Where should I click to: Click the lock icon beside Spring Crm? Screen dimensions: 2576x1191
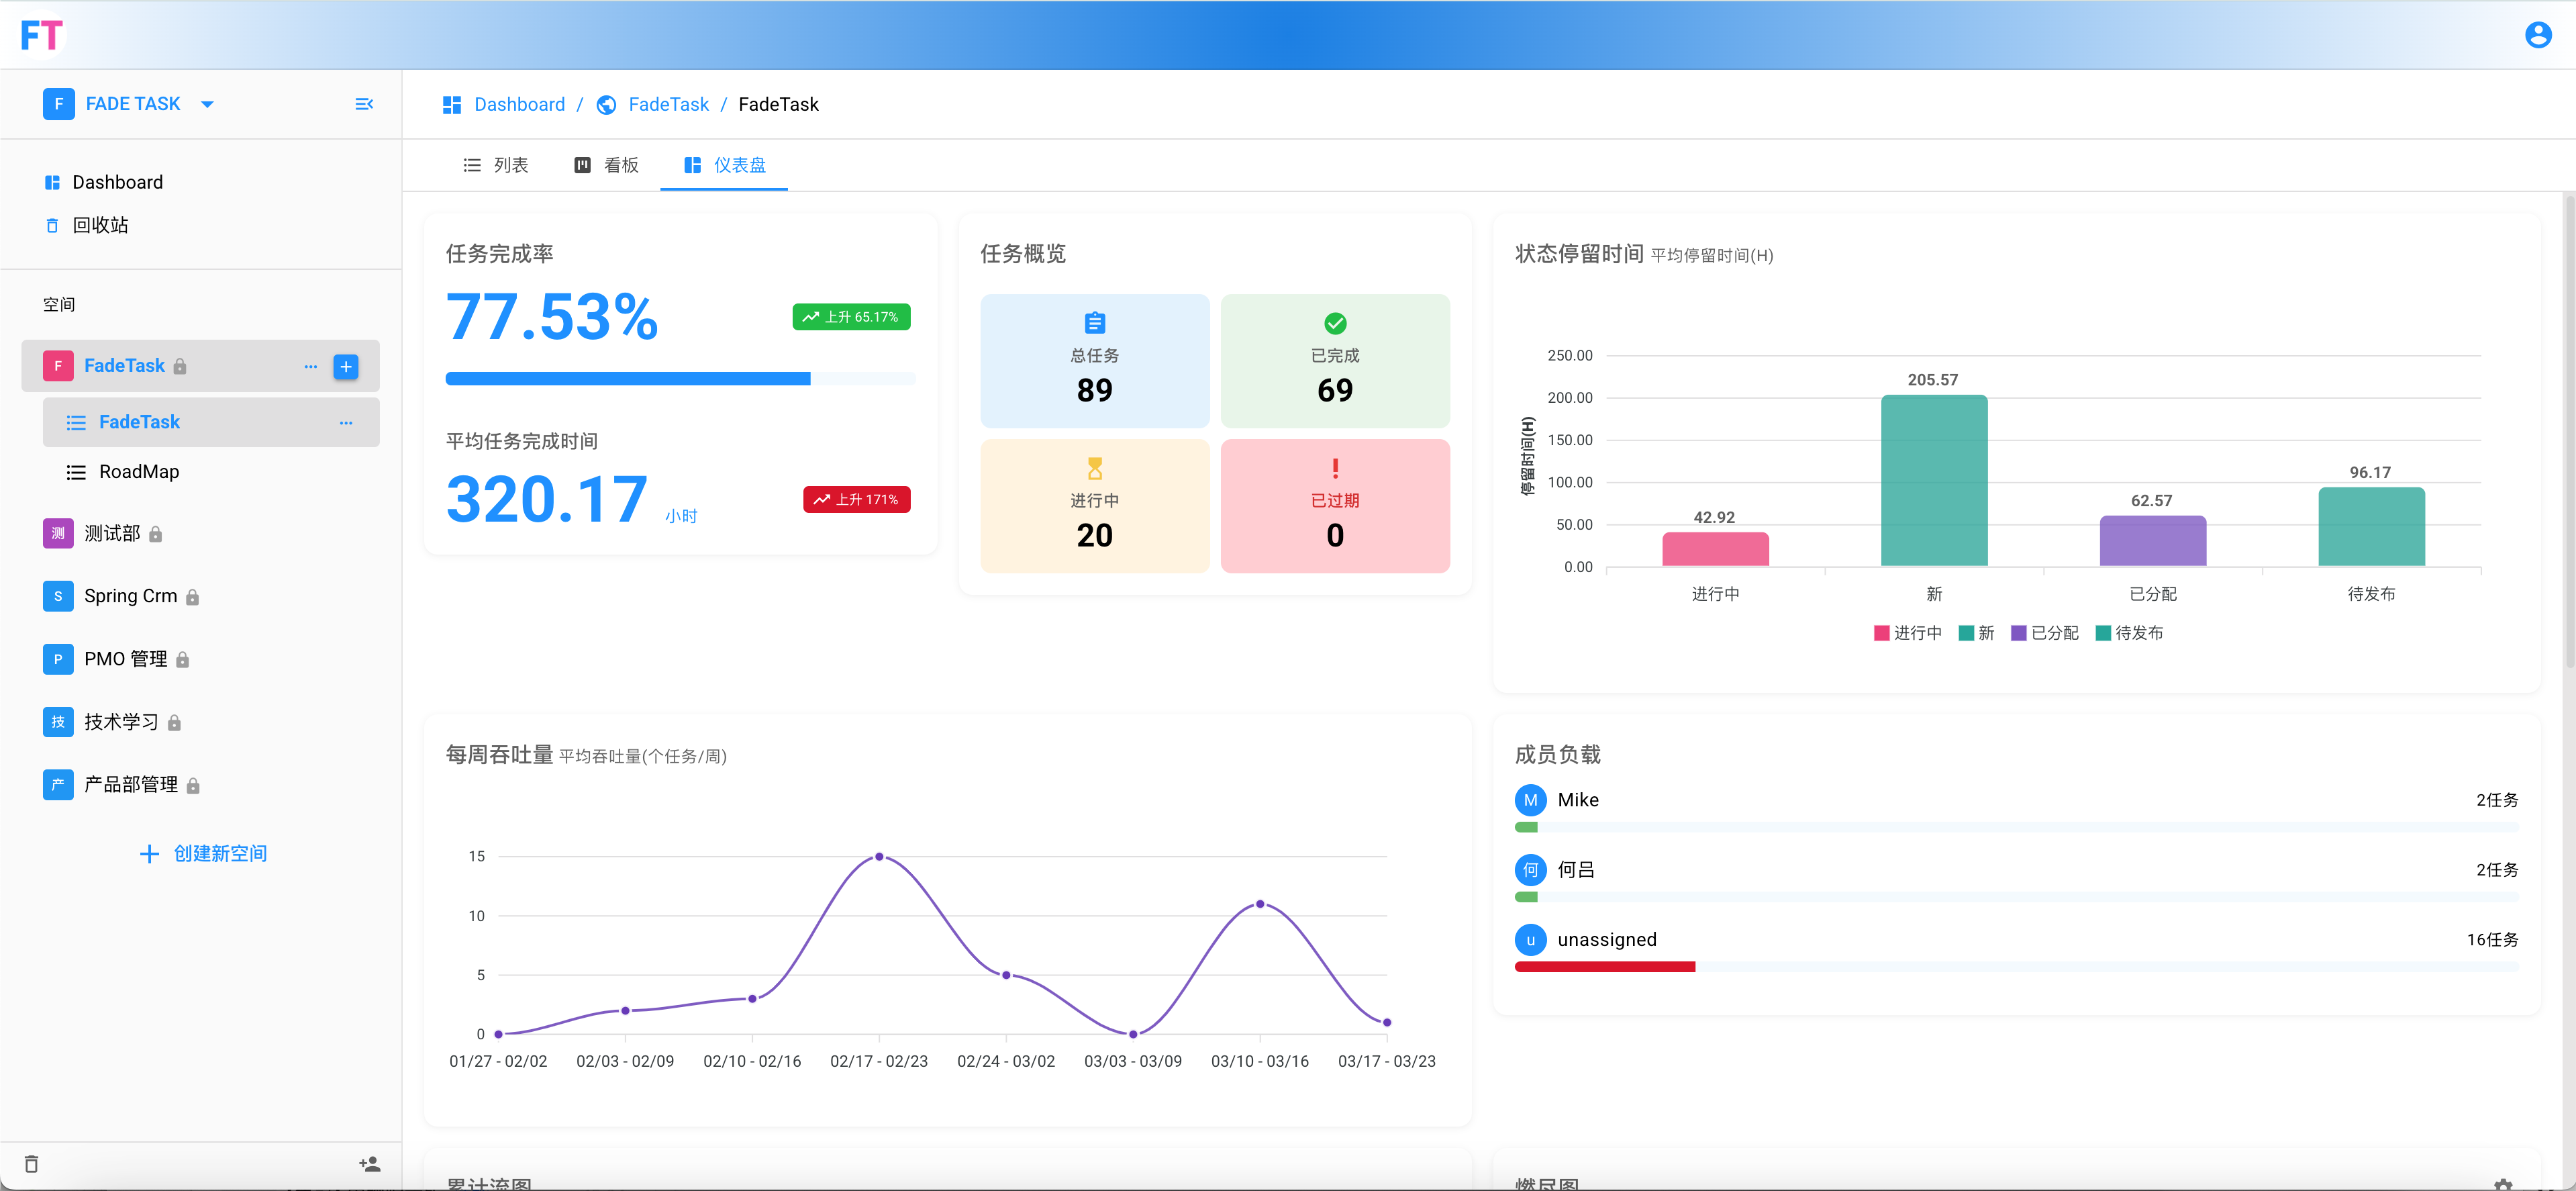[x=193, y=597]
